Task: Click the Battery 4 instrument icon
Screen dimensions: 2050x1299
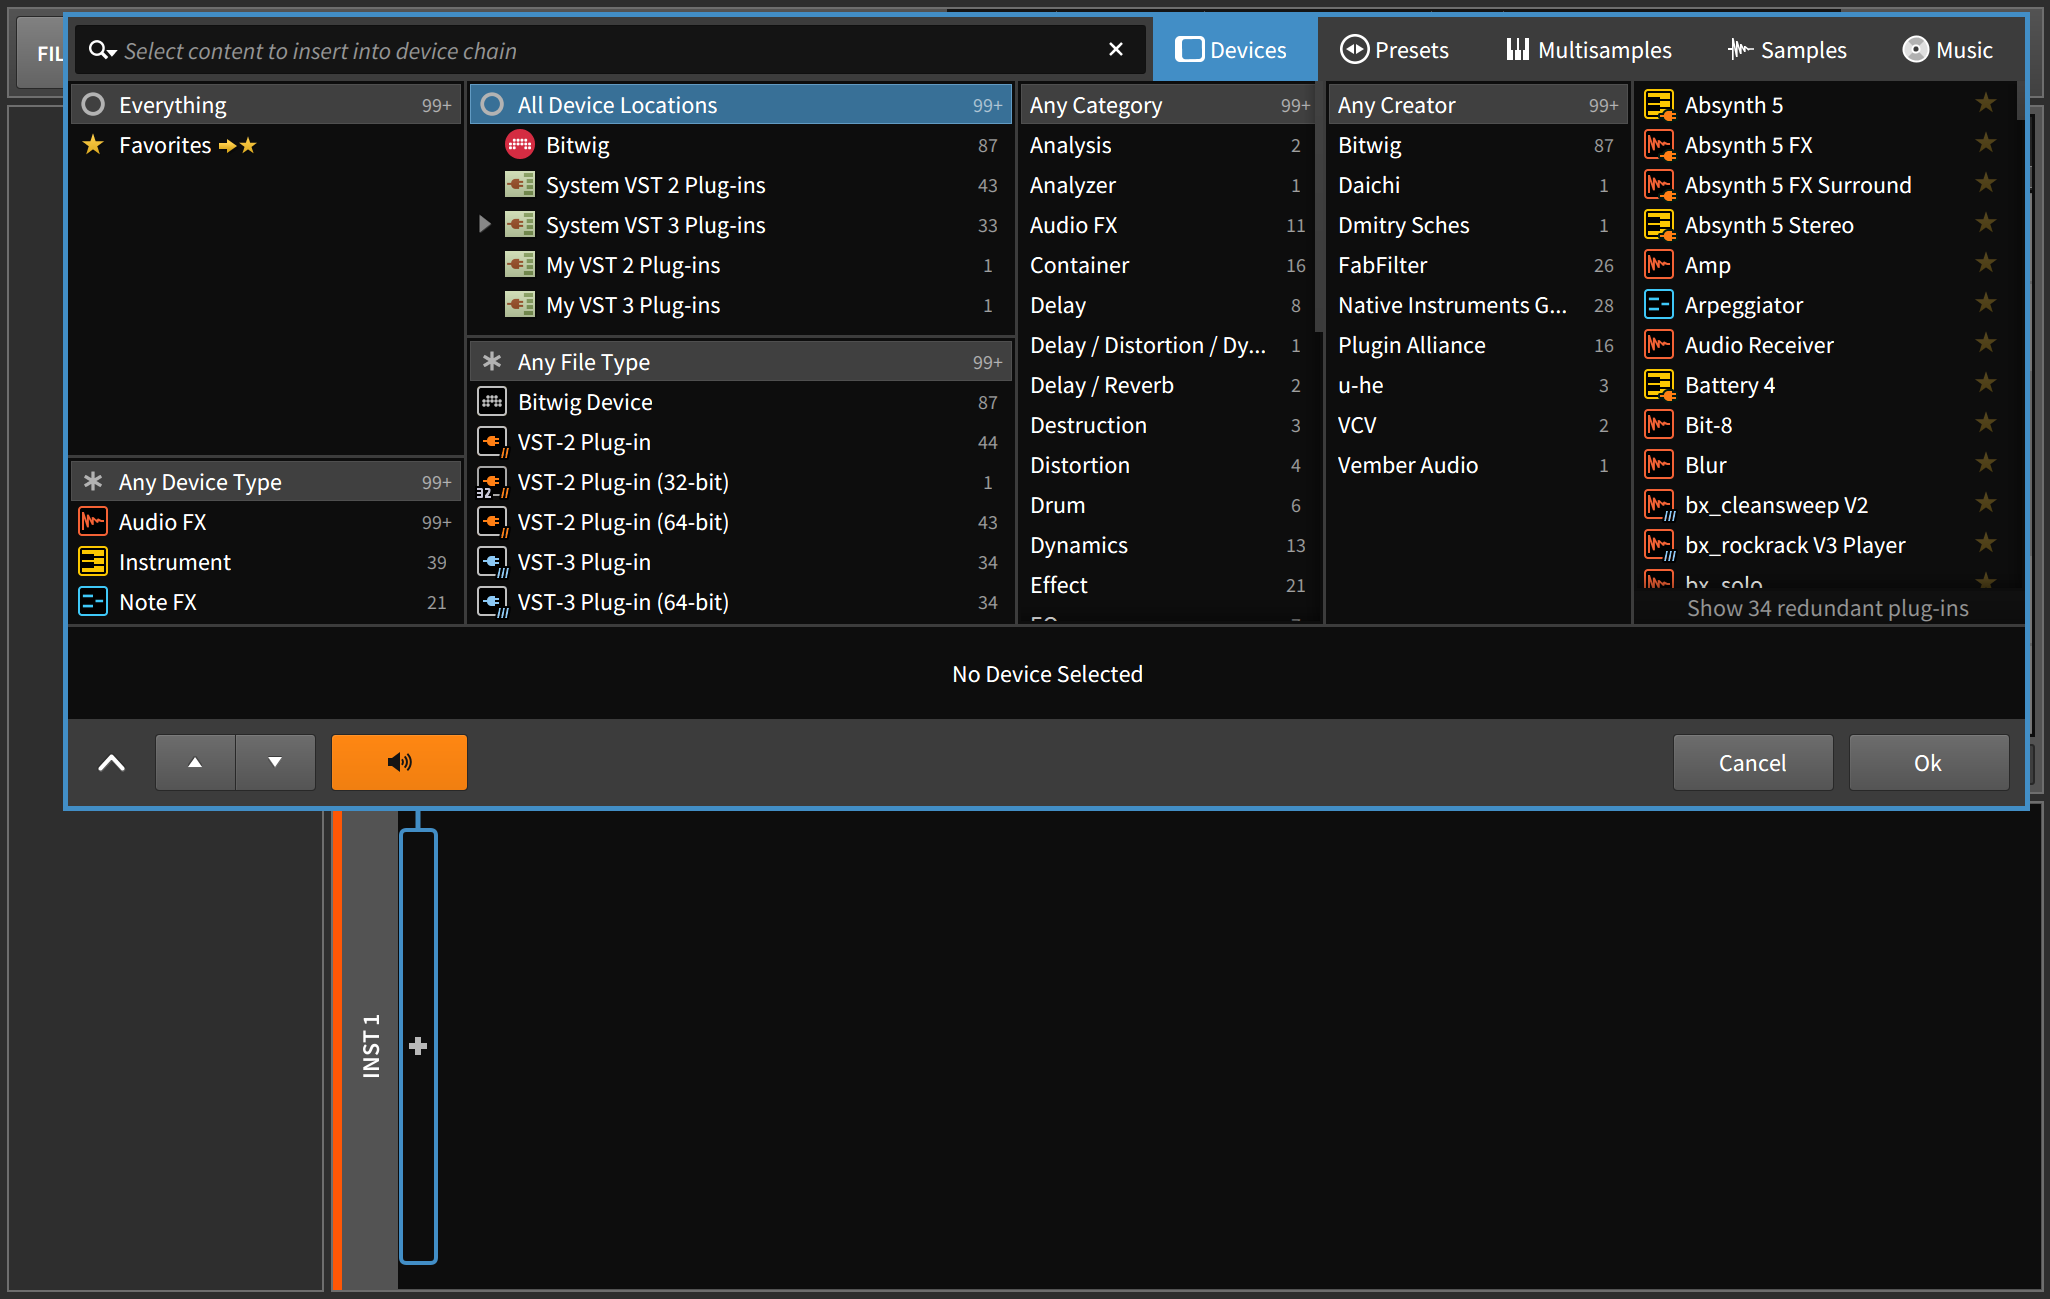Action: tap(1658, 384)
